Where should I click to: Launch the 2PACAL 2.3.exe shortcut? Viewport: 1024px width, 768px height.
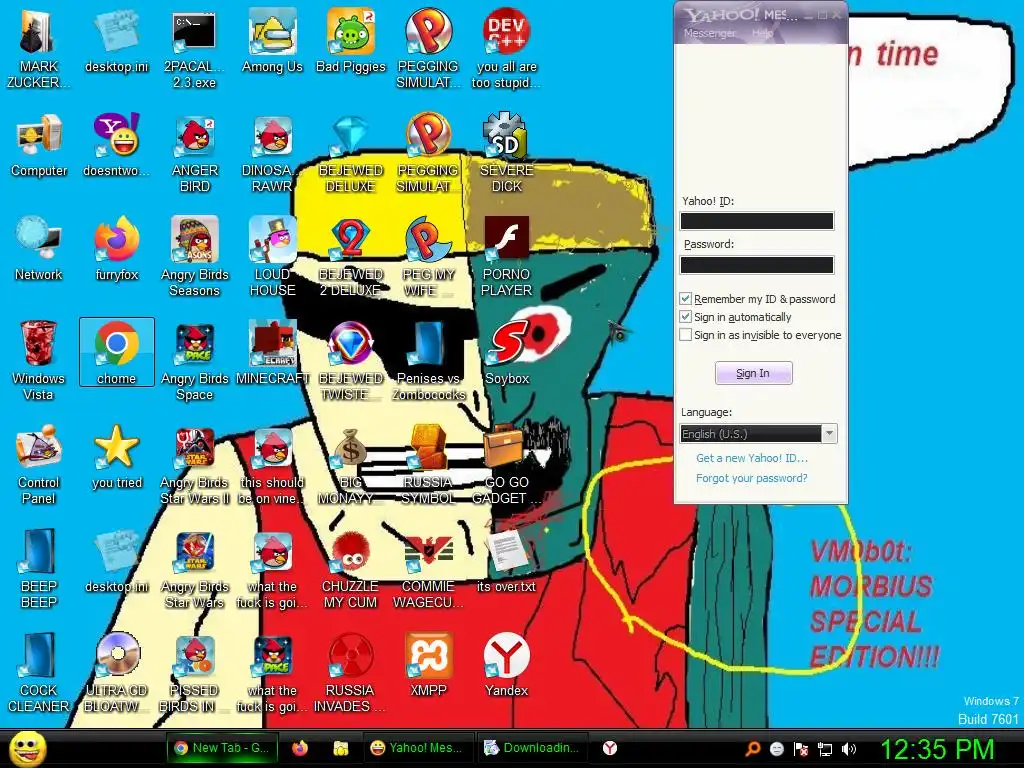coord(194,47)
